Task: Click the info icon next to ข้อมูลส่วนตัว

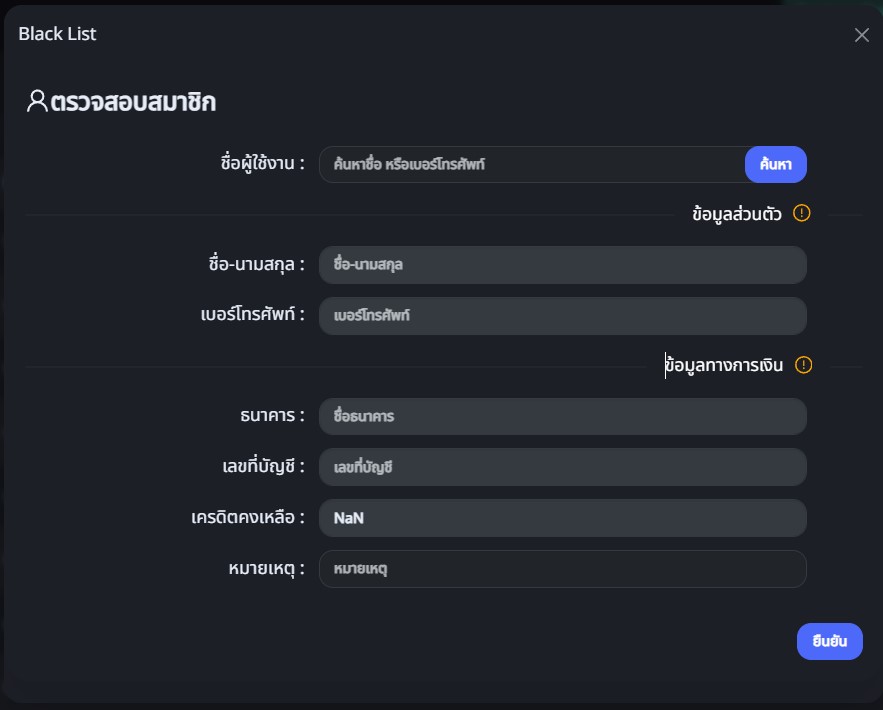Action: [801, 213]
